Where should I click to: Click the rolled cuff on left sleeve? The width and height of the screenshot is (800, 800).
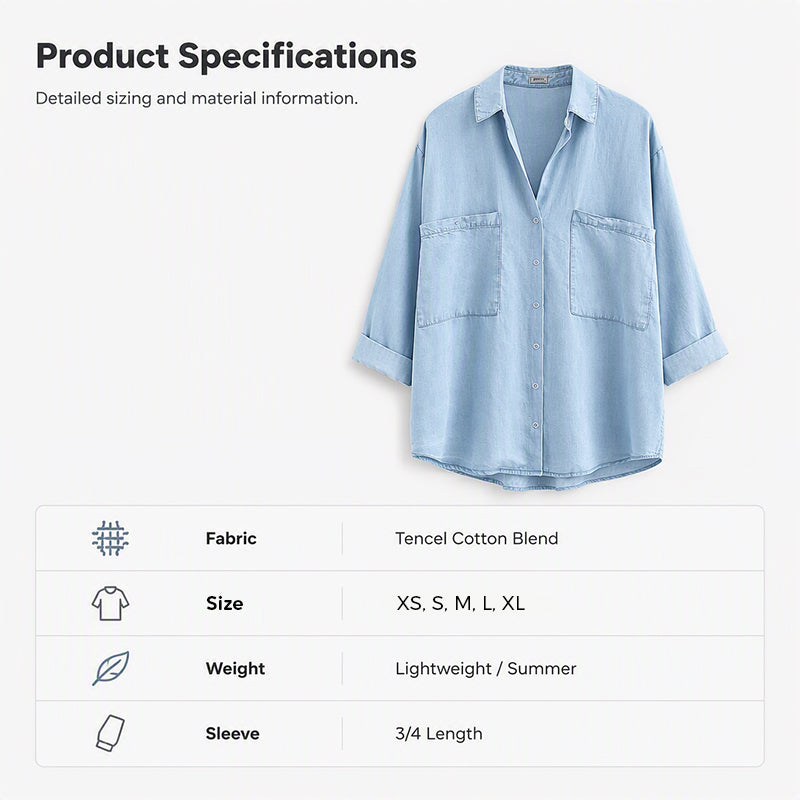(x=382, y=359)
